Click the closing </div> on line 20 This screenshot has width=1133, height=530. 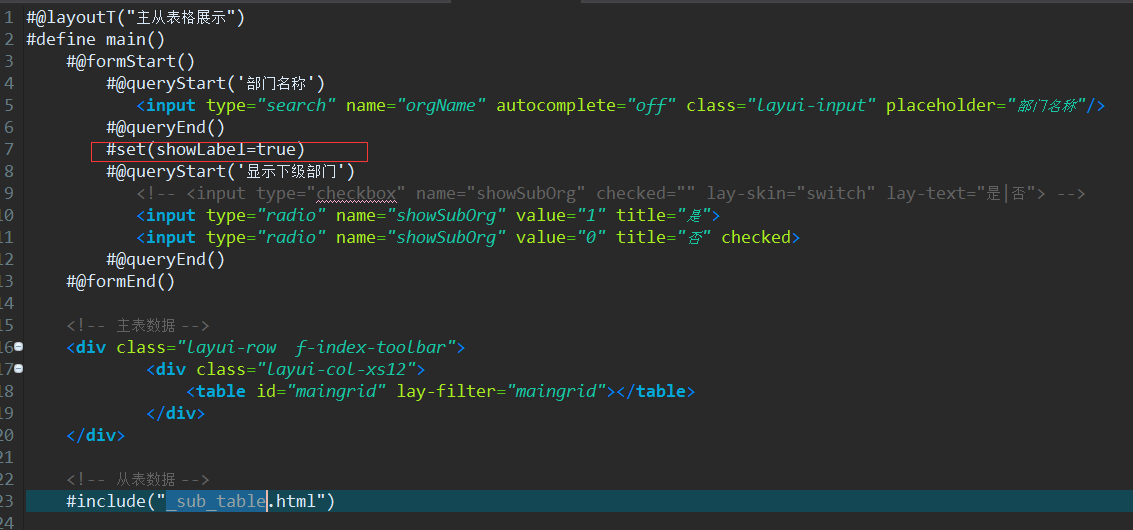96,435
